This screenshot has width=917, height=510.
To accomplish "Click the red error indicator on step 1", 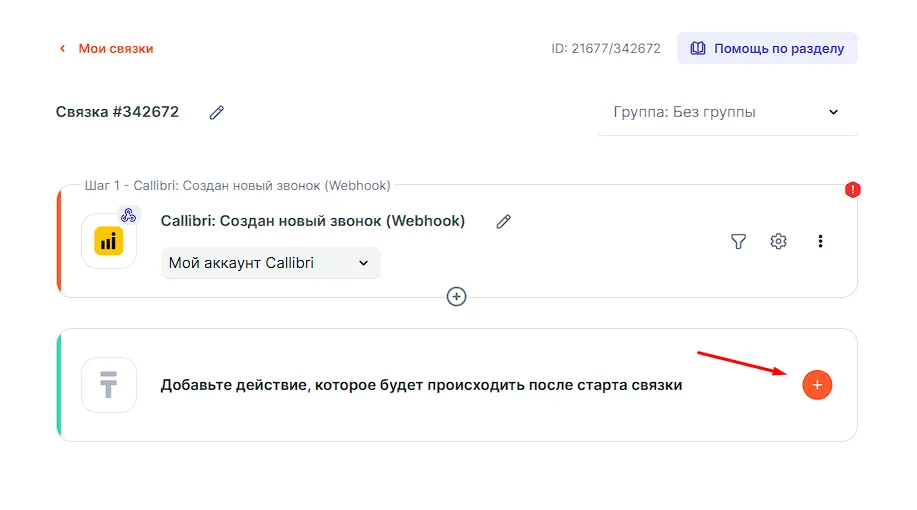I will pyautogui.click(x=852, y=189).
